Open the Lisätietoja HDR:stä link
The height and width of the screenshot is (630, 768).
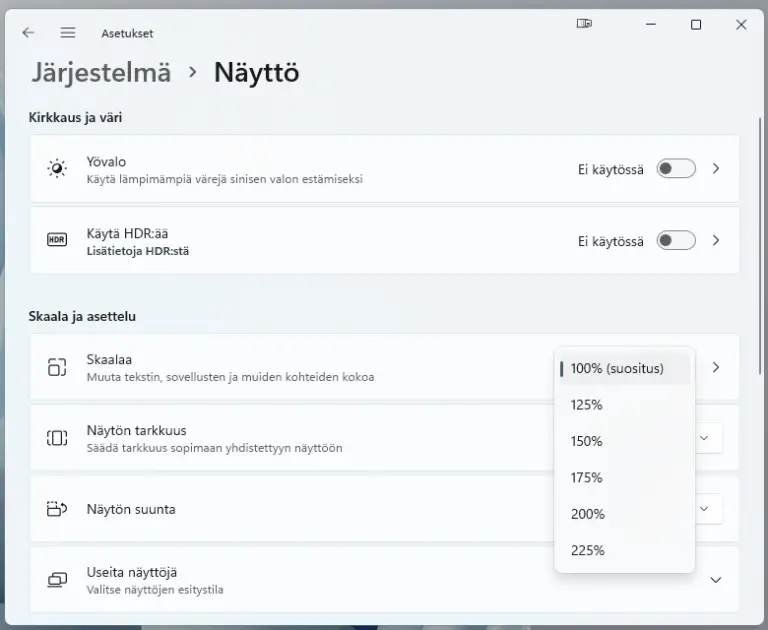tap(138, 251)
